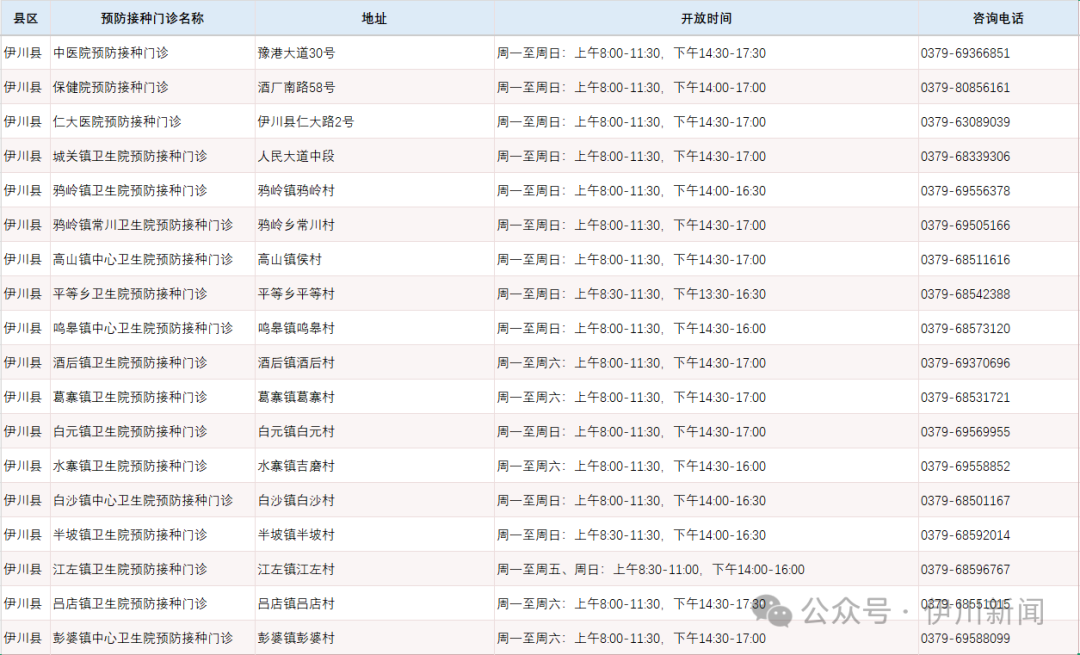Select opening hours for 平等乡卫生院 row
This screenshot has height=655, width=1080.
632,294
